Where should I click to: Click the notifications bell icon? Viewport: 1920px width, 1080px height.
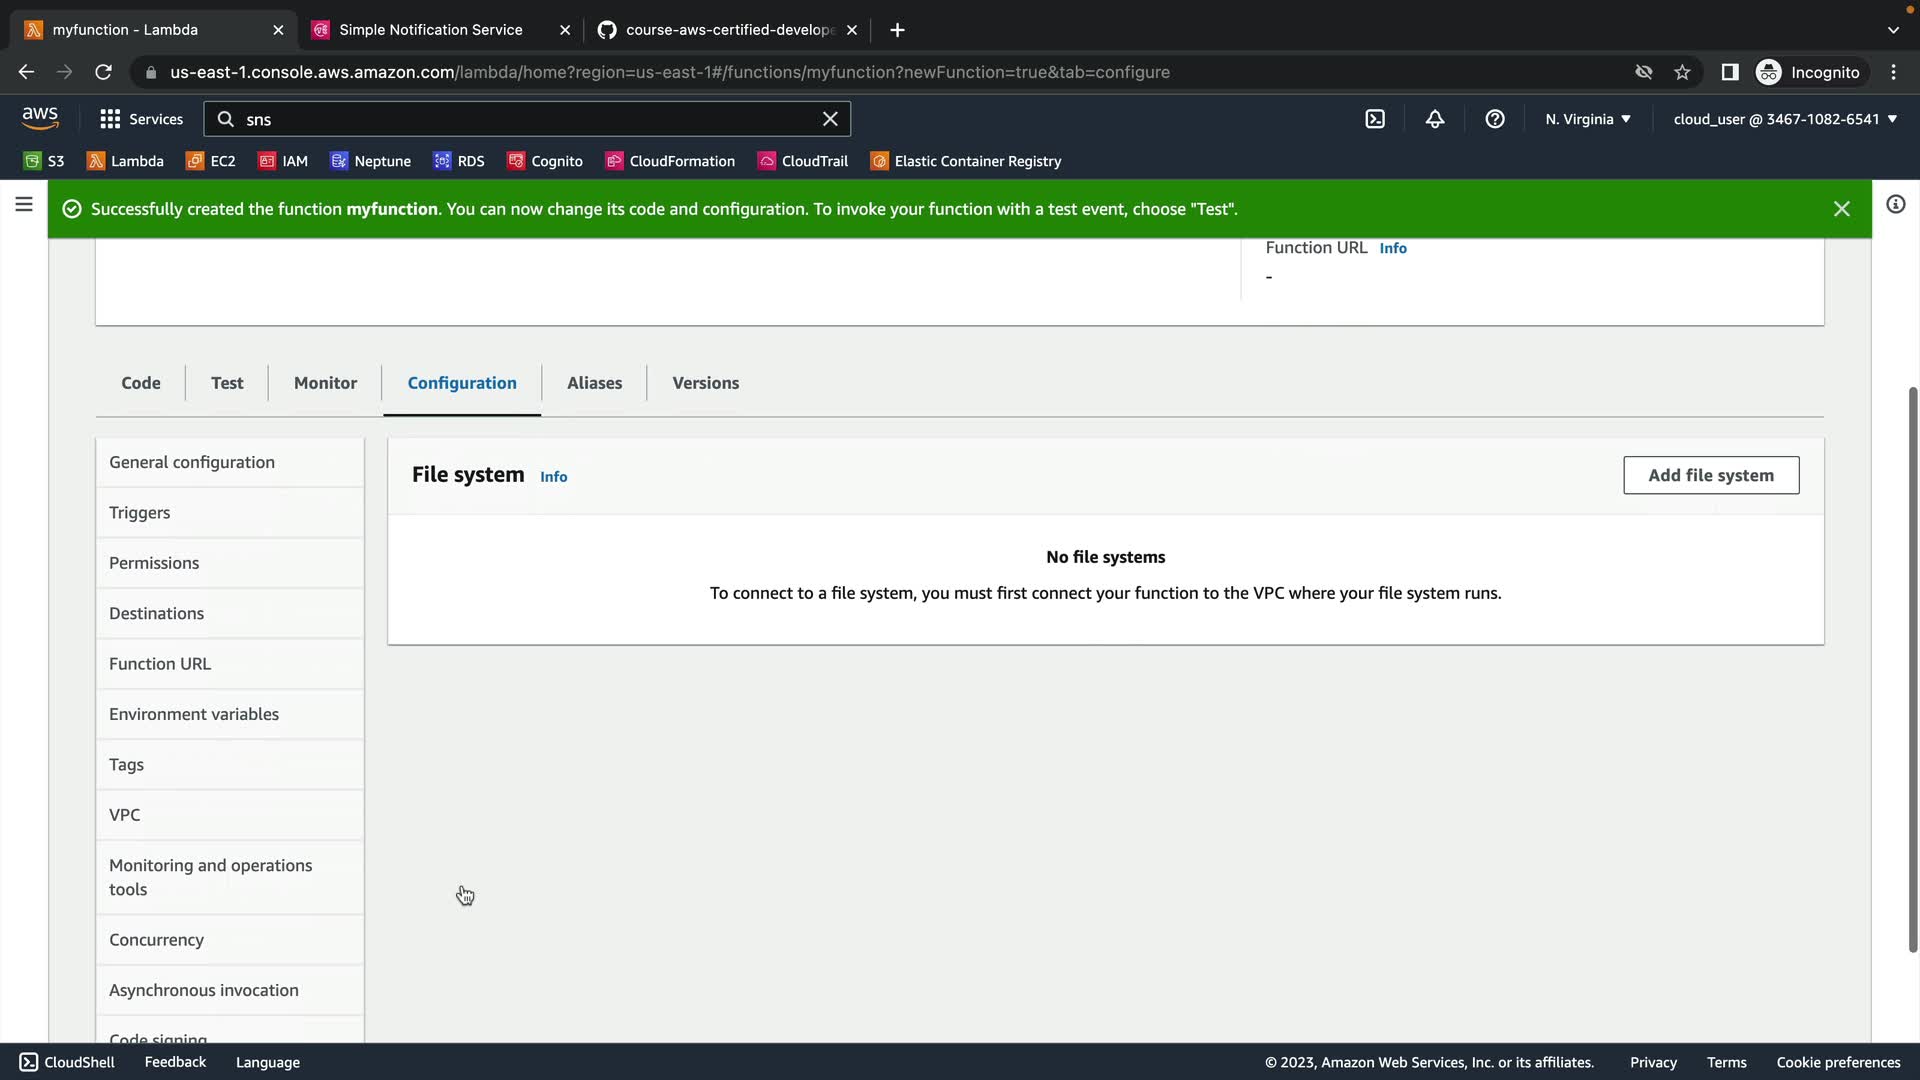[x=1435, y=119]
